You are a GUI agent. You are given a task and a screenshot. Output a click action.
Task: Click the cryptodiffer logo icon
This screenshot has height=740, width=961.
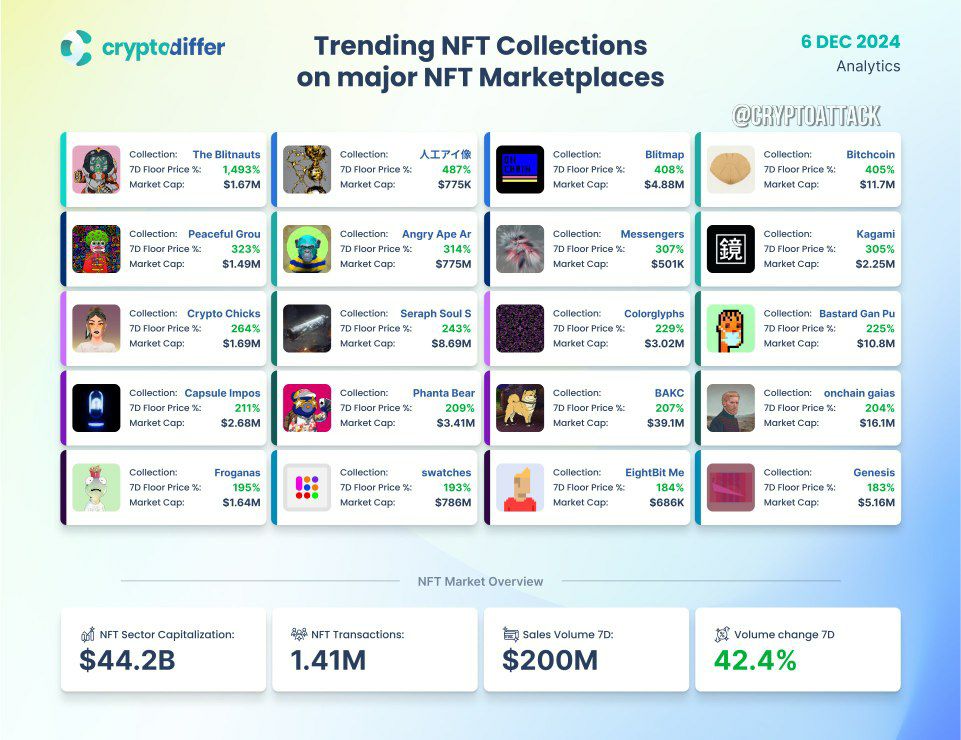[77, 47]
